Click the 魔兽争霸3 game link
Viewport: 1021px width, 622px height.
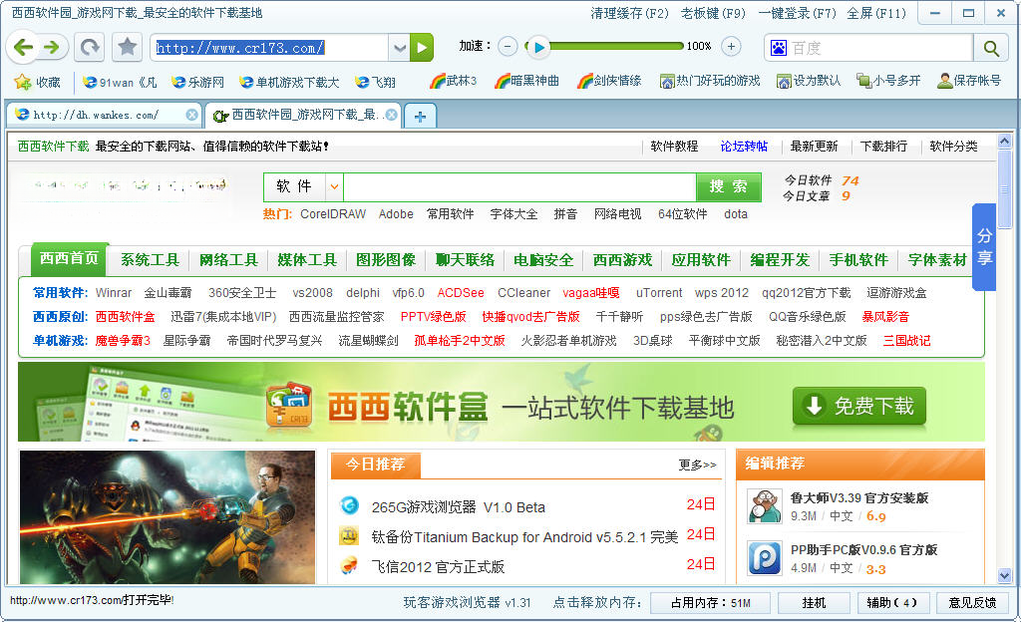coord(122,341)
